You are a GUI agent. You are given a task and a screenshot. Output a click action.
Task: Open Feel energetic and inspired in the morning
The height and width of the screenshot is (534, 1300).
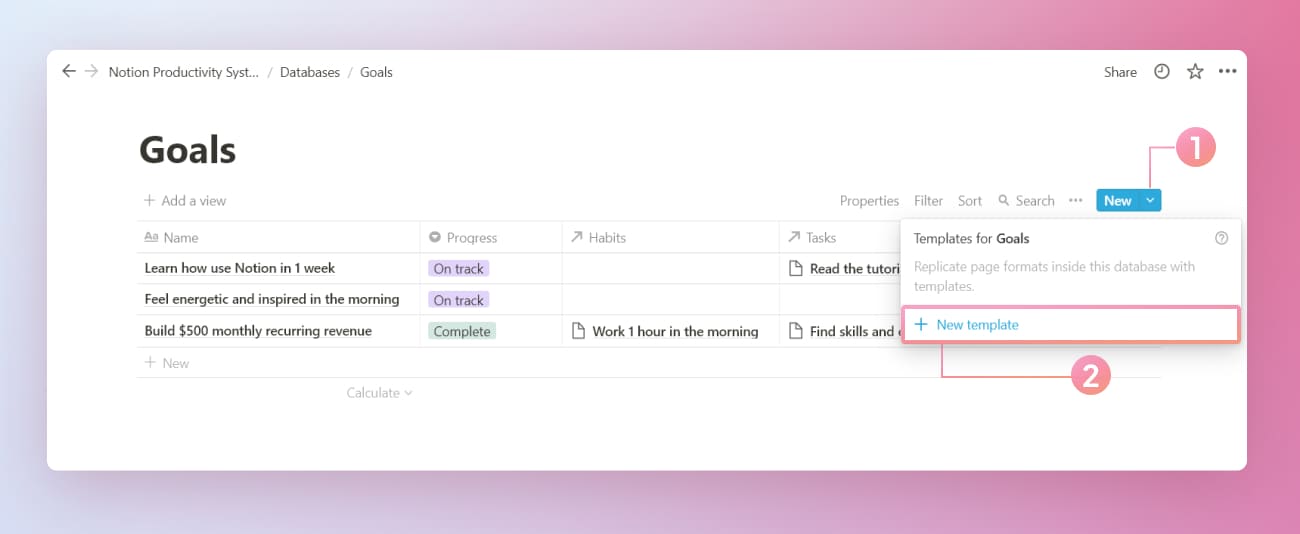[271, 299]
